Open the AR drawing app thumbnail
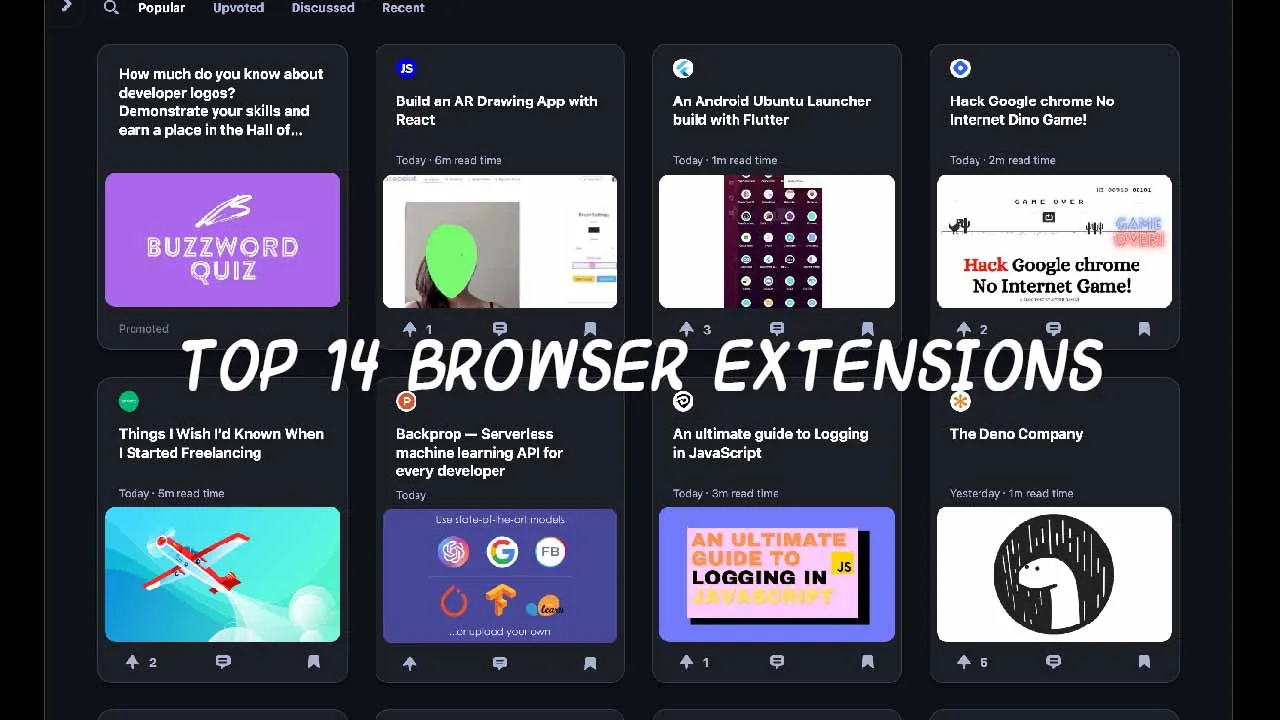The width and height of the screenshot is (1280, 720). point(500,241)
